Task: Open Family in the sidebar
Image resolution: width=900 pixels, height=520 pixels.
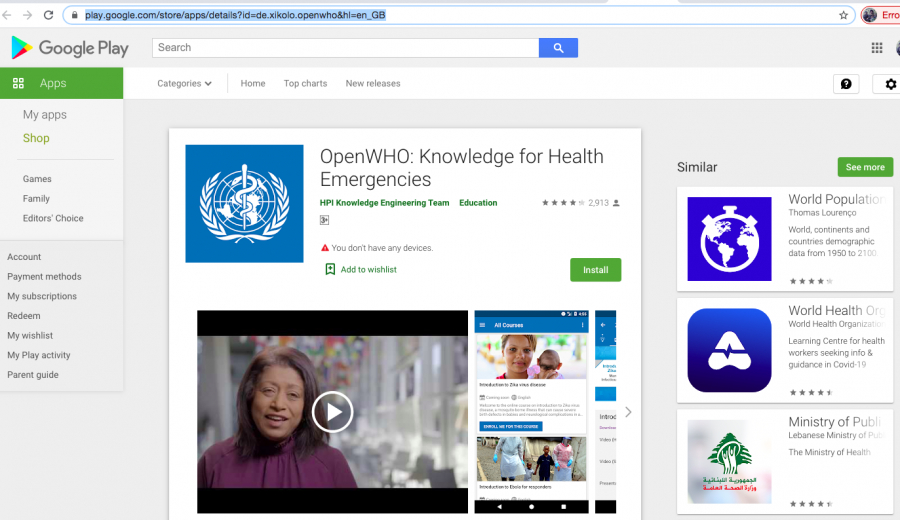Action: coord(36,199)
